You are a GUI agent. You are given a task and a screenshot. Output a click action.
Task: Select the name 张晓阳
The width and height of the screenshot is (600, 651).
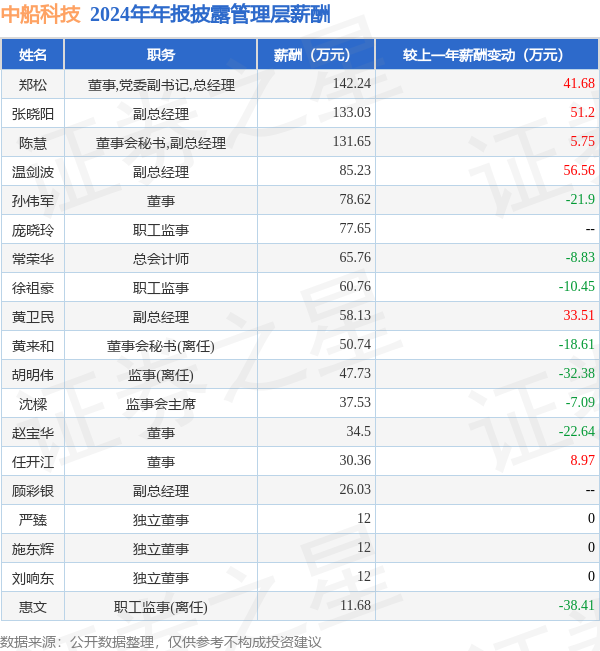click(33, 114)
